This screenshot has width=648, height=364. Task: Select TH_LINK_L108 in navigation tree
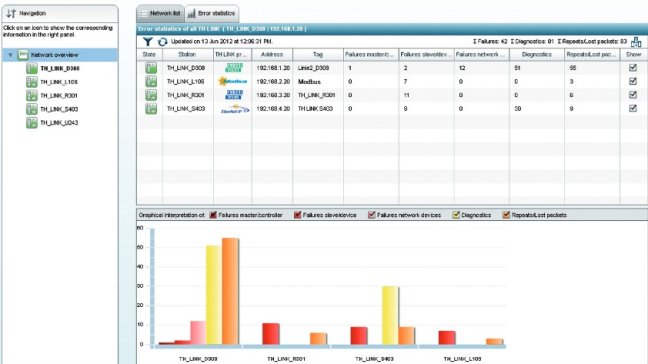59,82
